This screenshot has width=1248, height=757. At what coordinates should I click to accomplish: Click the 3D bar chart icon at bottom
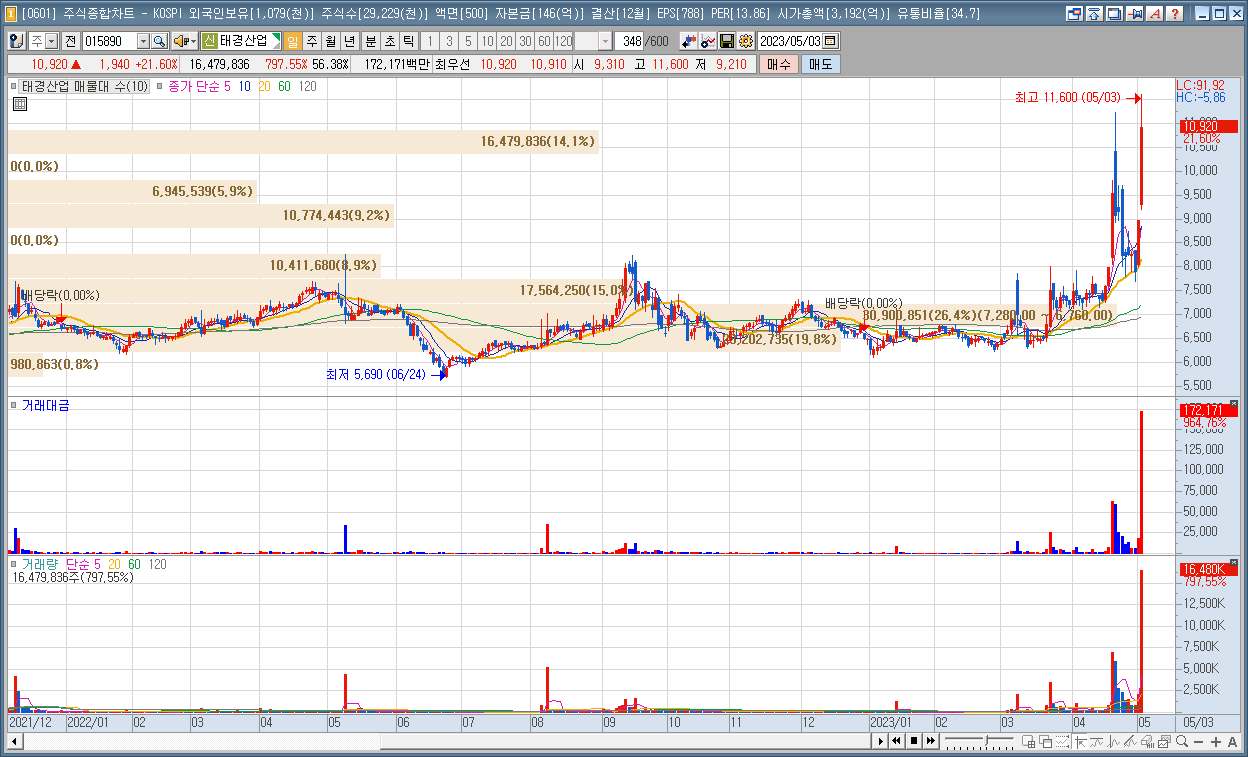tap(1147, 741)
